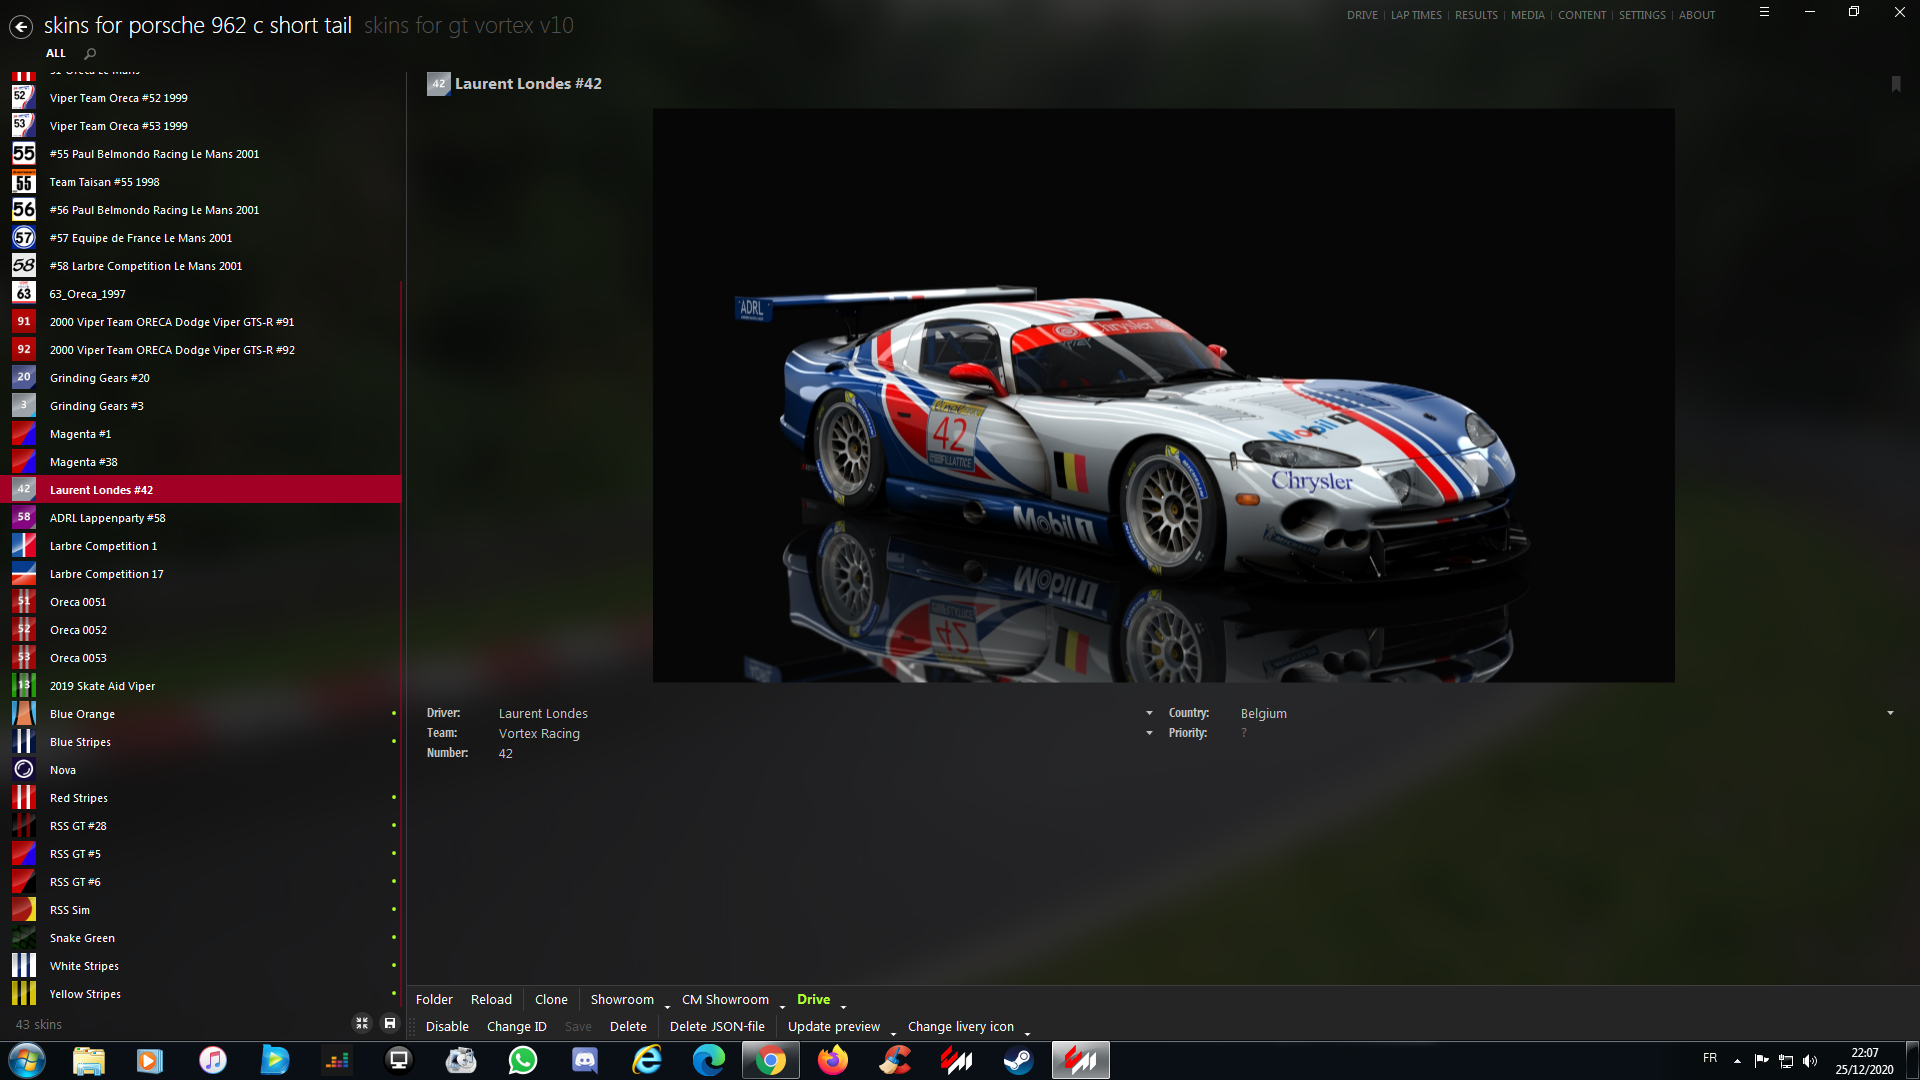Image resolution: width=1920 pixels, height=1080 pixels.
Task: Open the hamburger menu in the title bar
Action: click(1764, 12)
